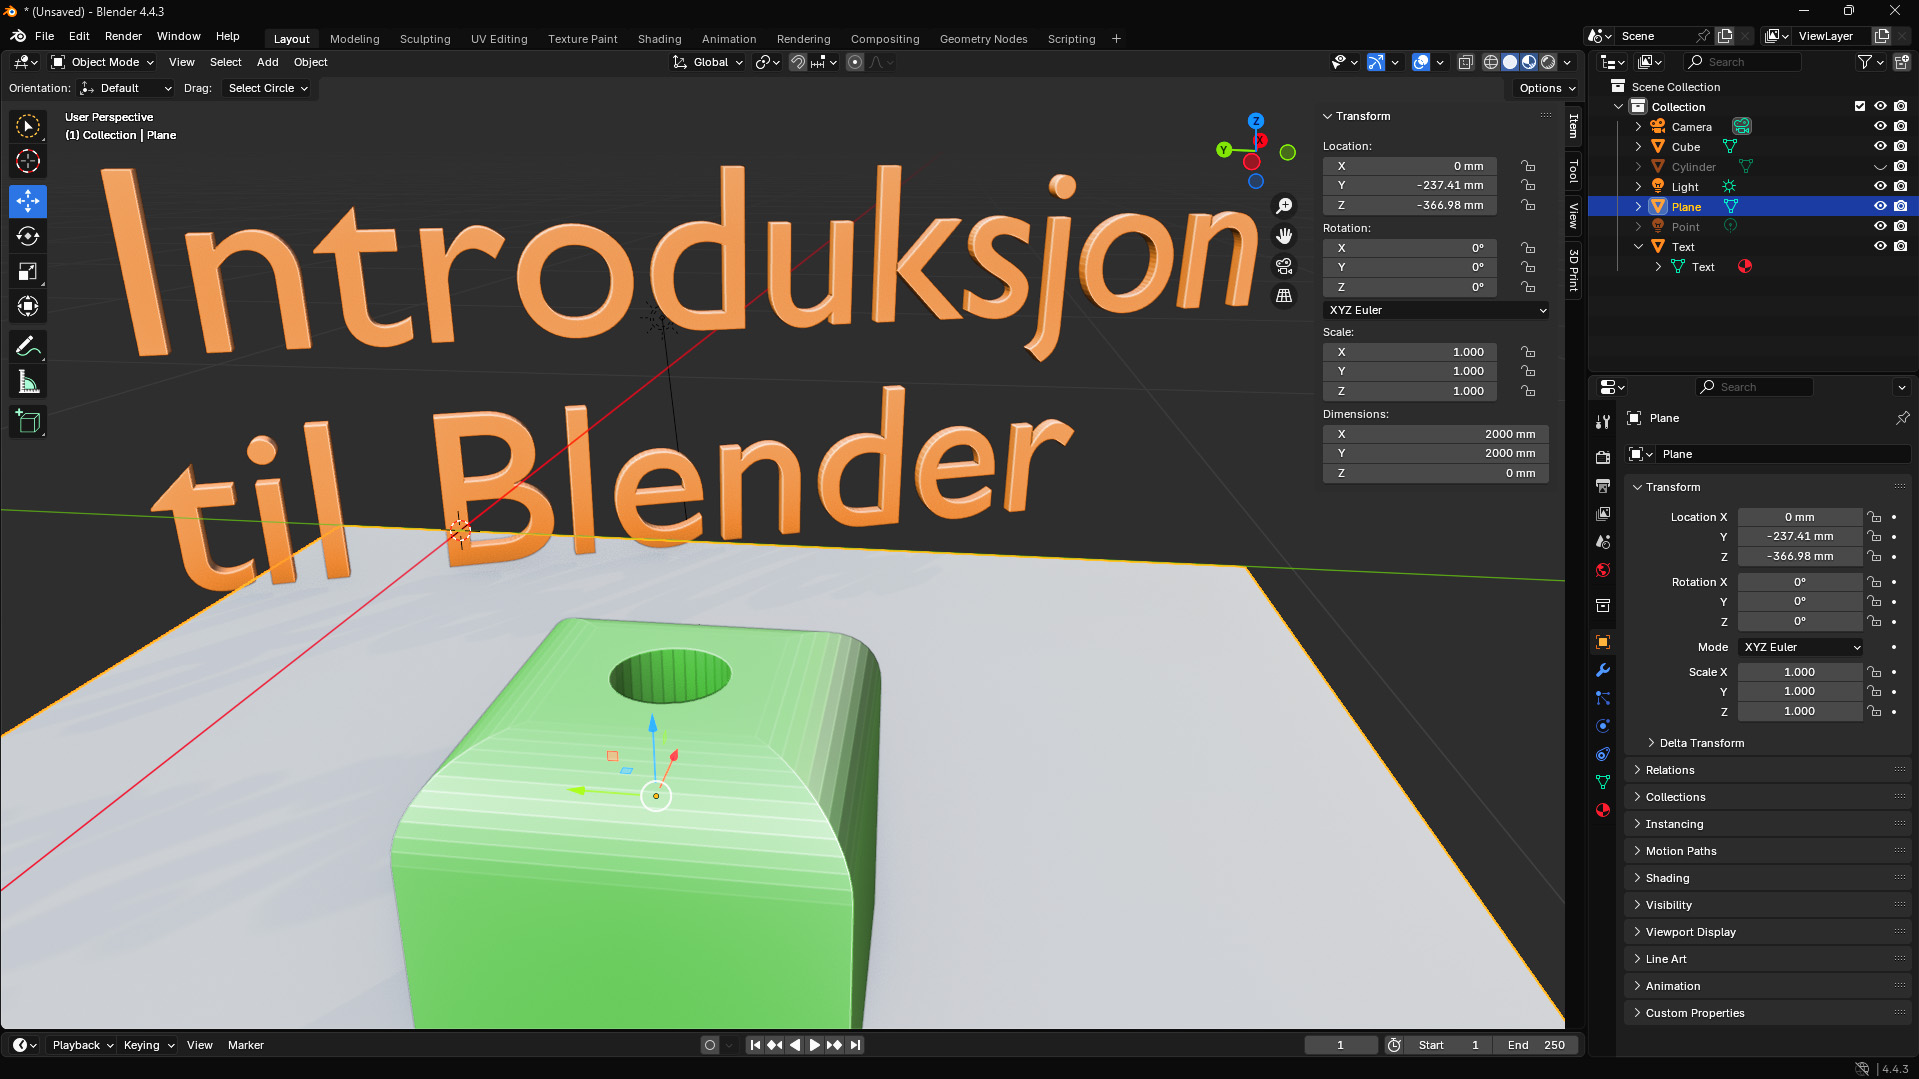1919x1079 pixels.
Task: Open the Add menu in viewport header
Action: point(267,62)
